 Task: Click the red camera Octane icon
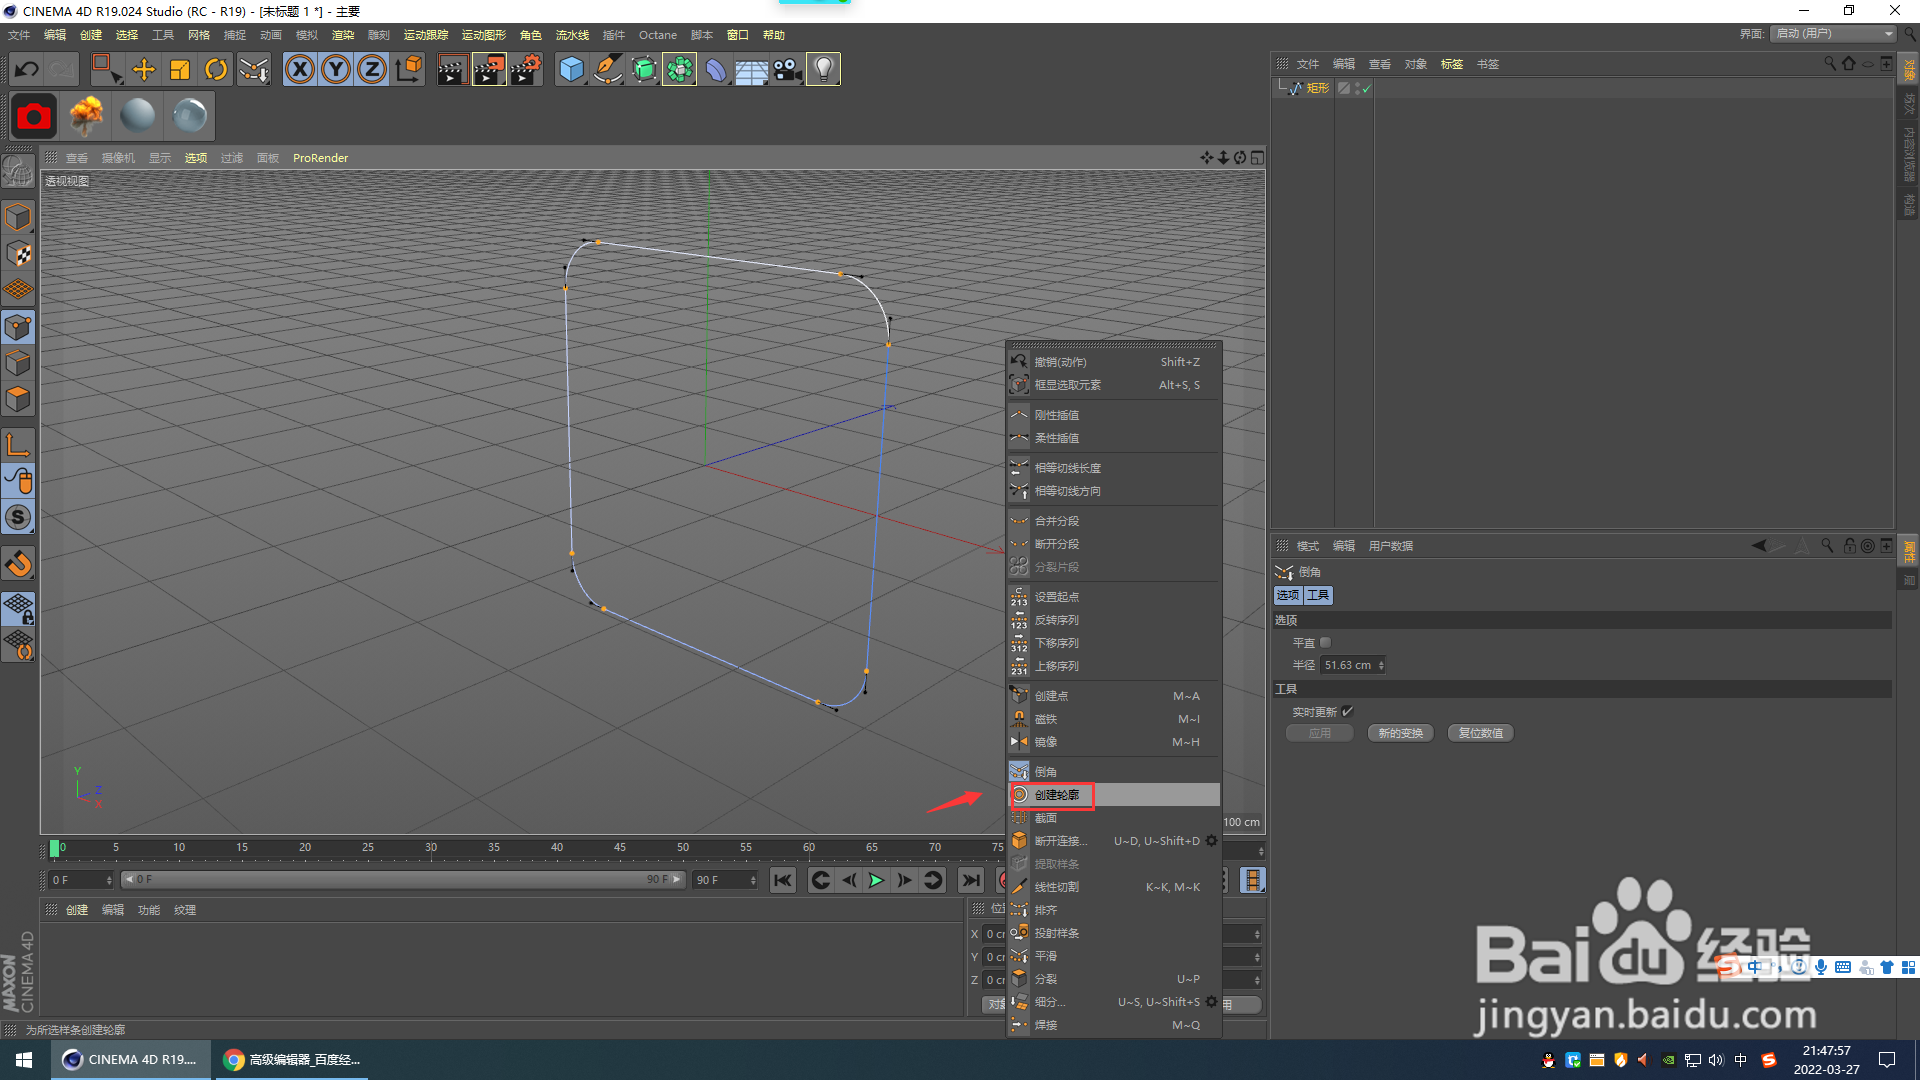click(x=33, y=116)
